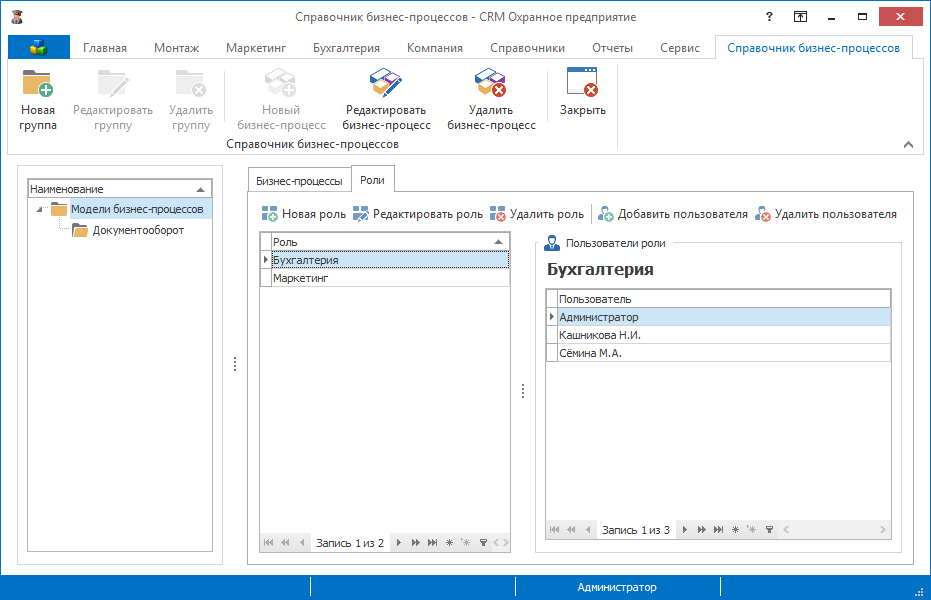
Task: Select user Сёмина М.А.
Action: click(724, 353)
